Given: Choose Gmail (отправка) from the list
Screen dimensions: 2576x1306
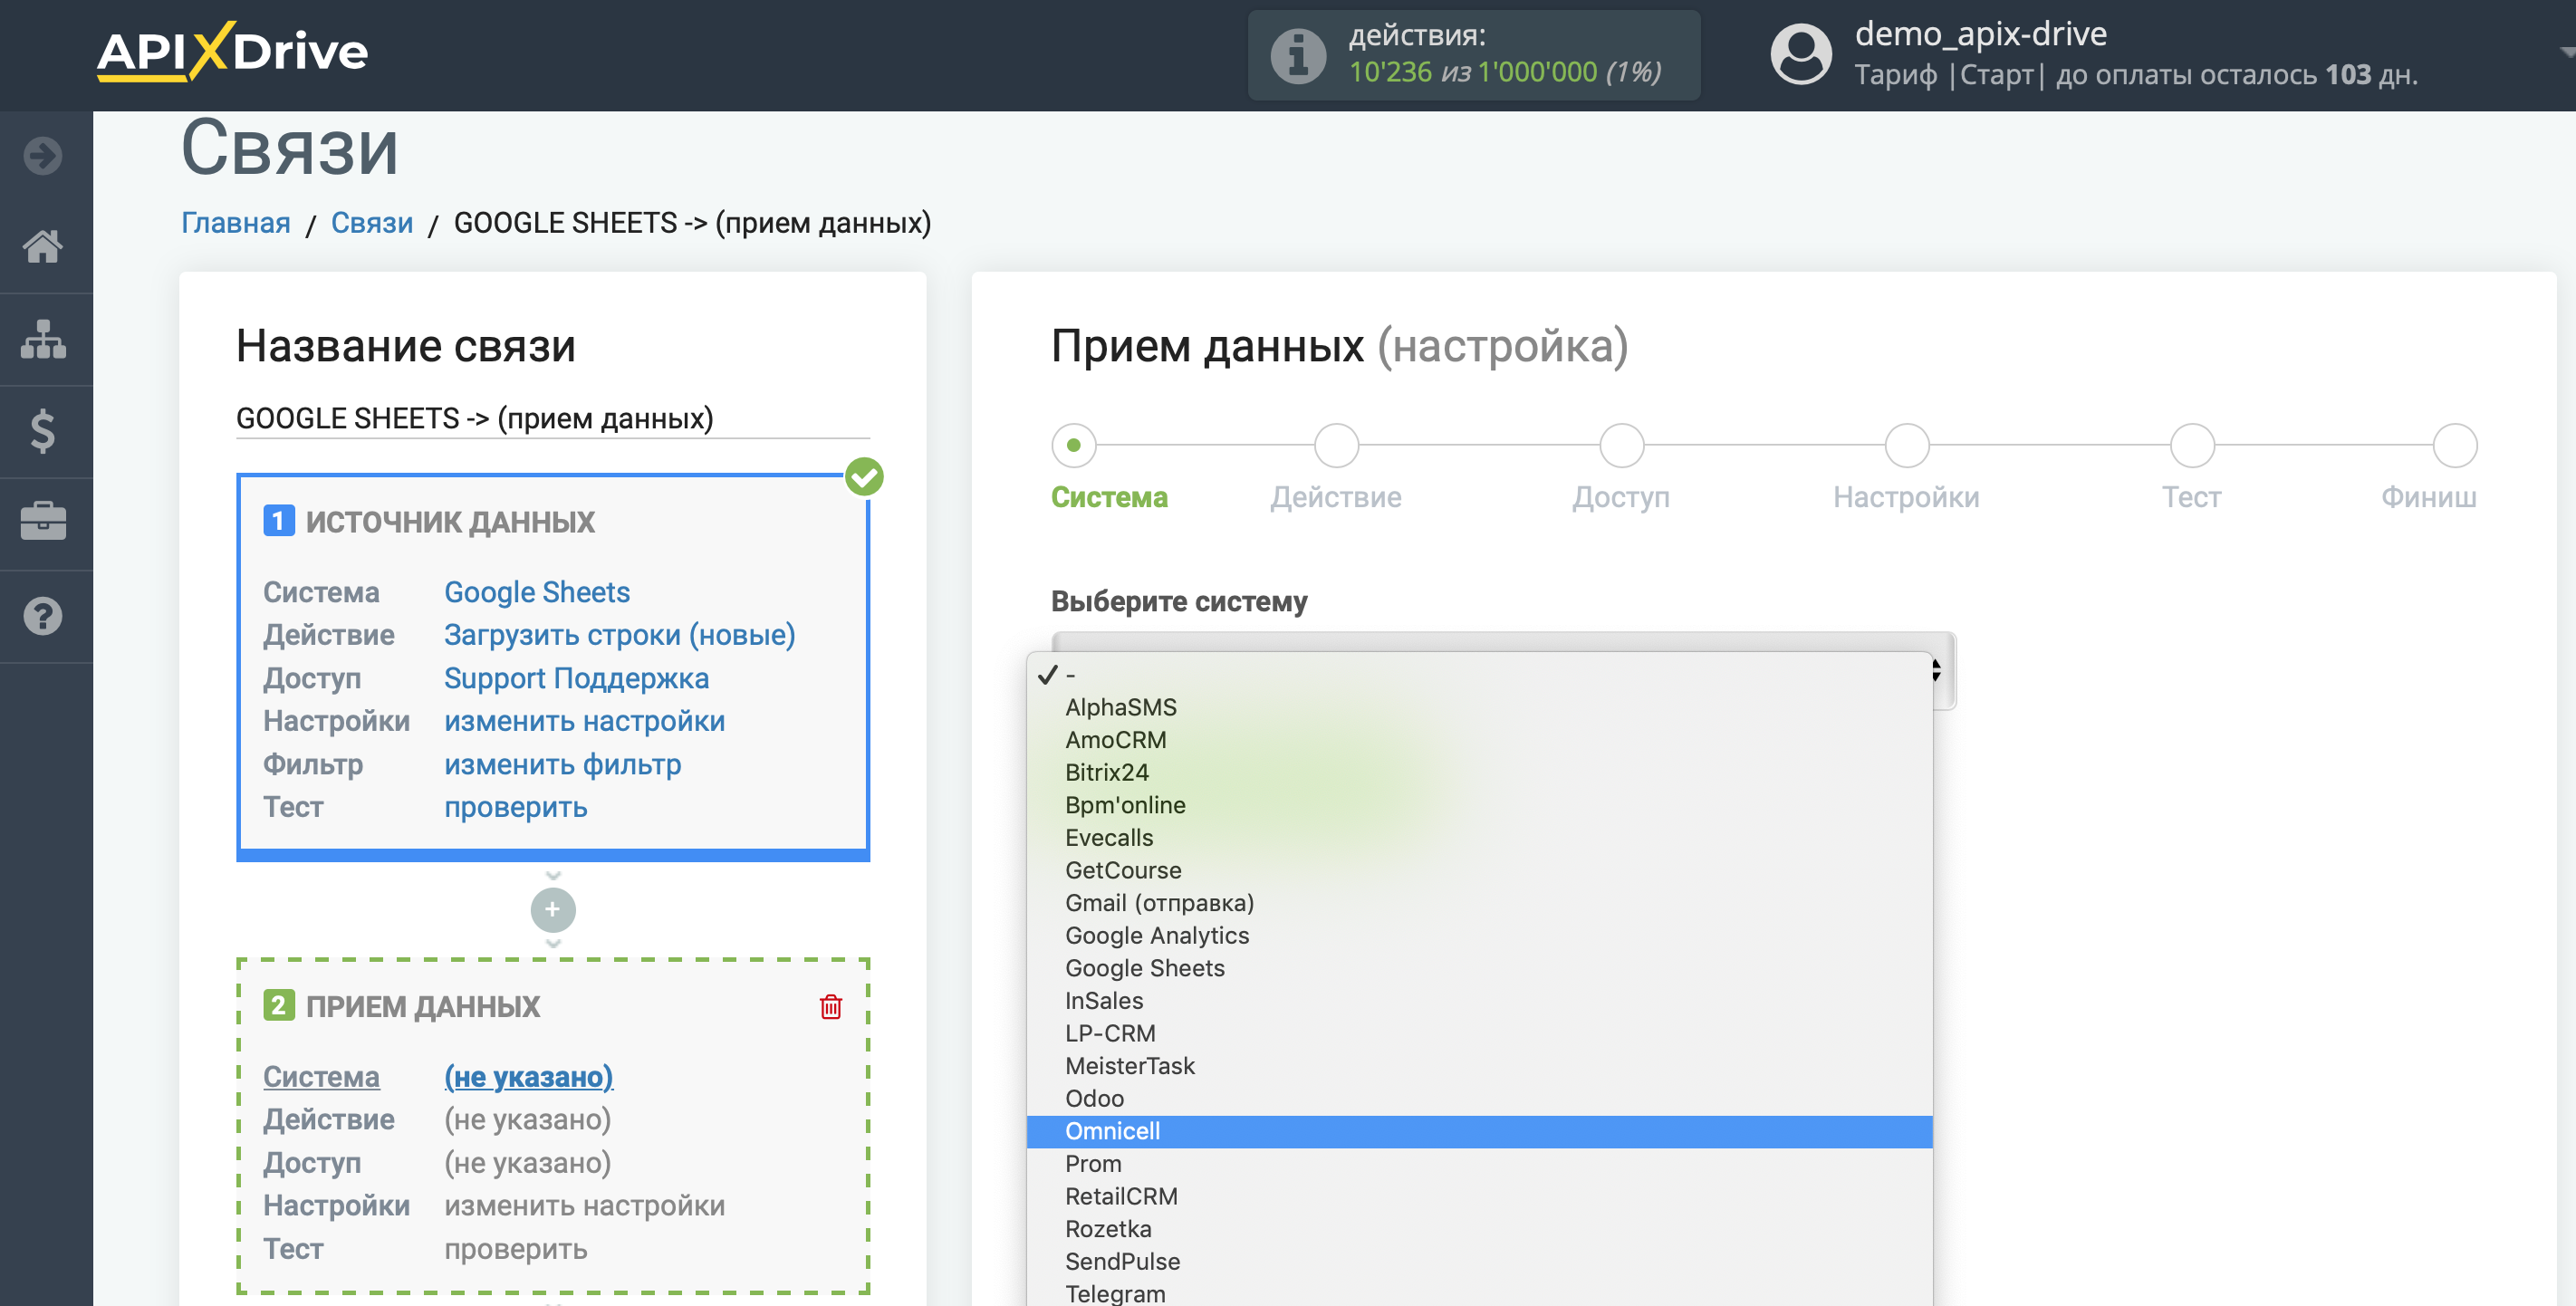Looking at the screenshot, I should pos(1479,903).
